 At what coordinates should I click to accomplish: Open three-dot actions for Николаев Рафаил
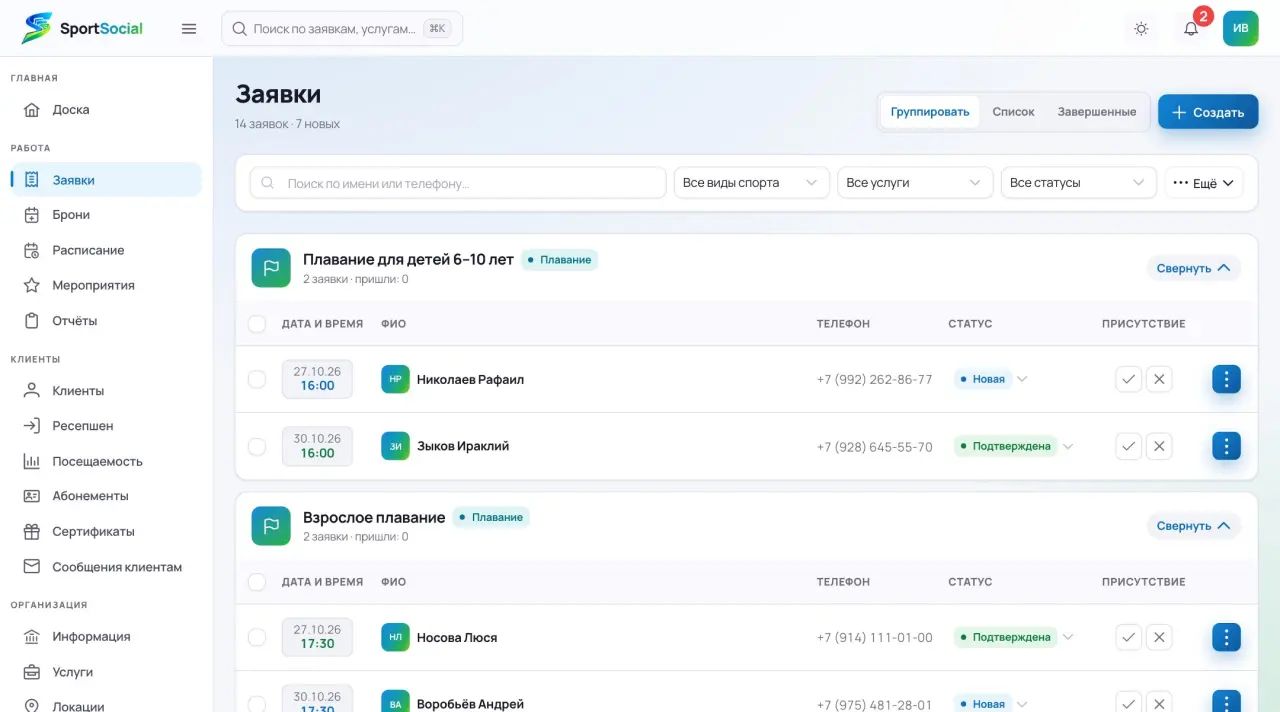tap(1226, 380)
